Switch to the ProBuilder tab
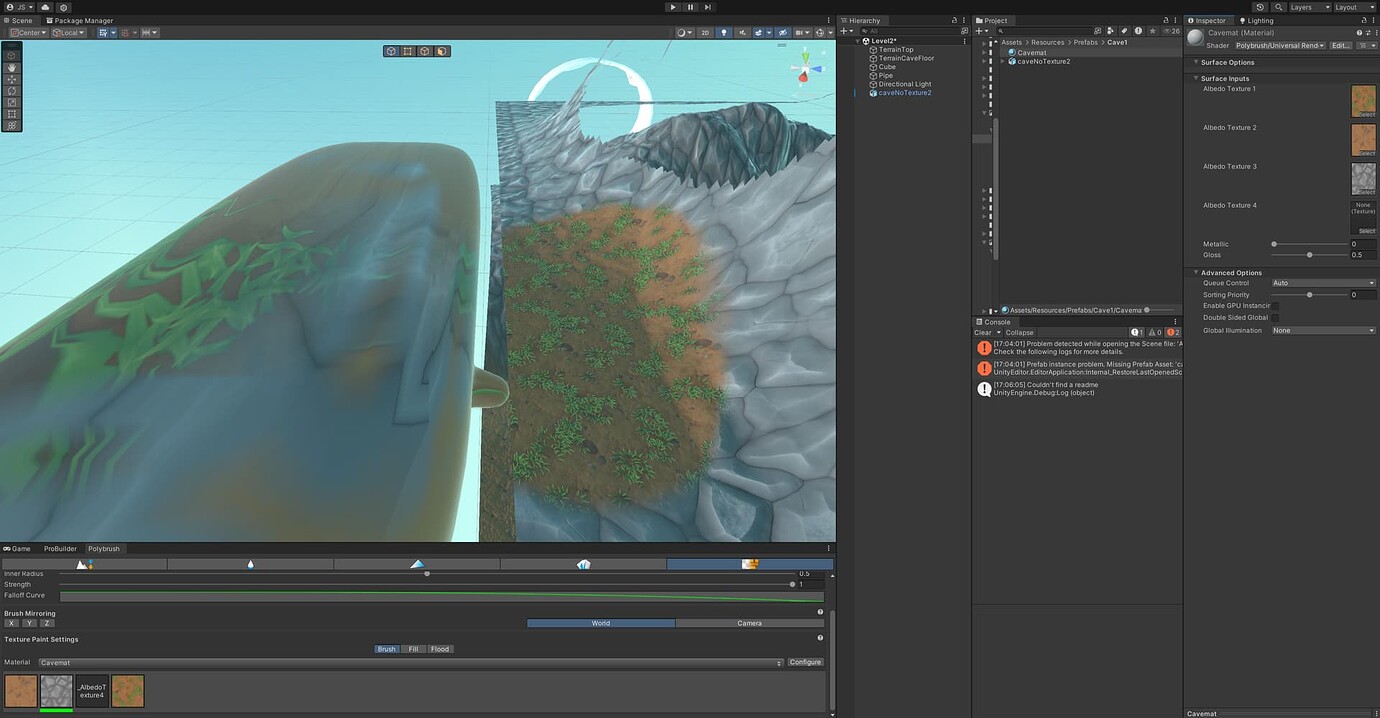 tap(59, 548)
